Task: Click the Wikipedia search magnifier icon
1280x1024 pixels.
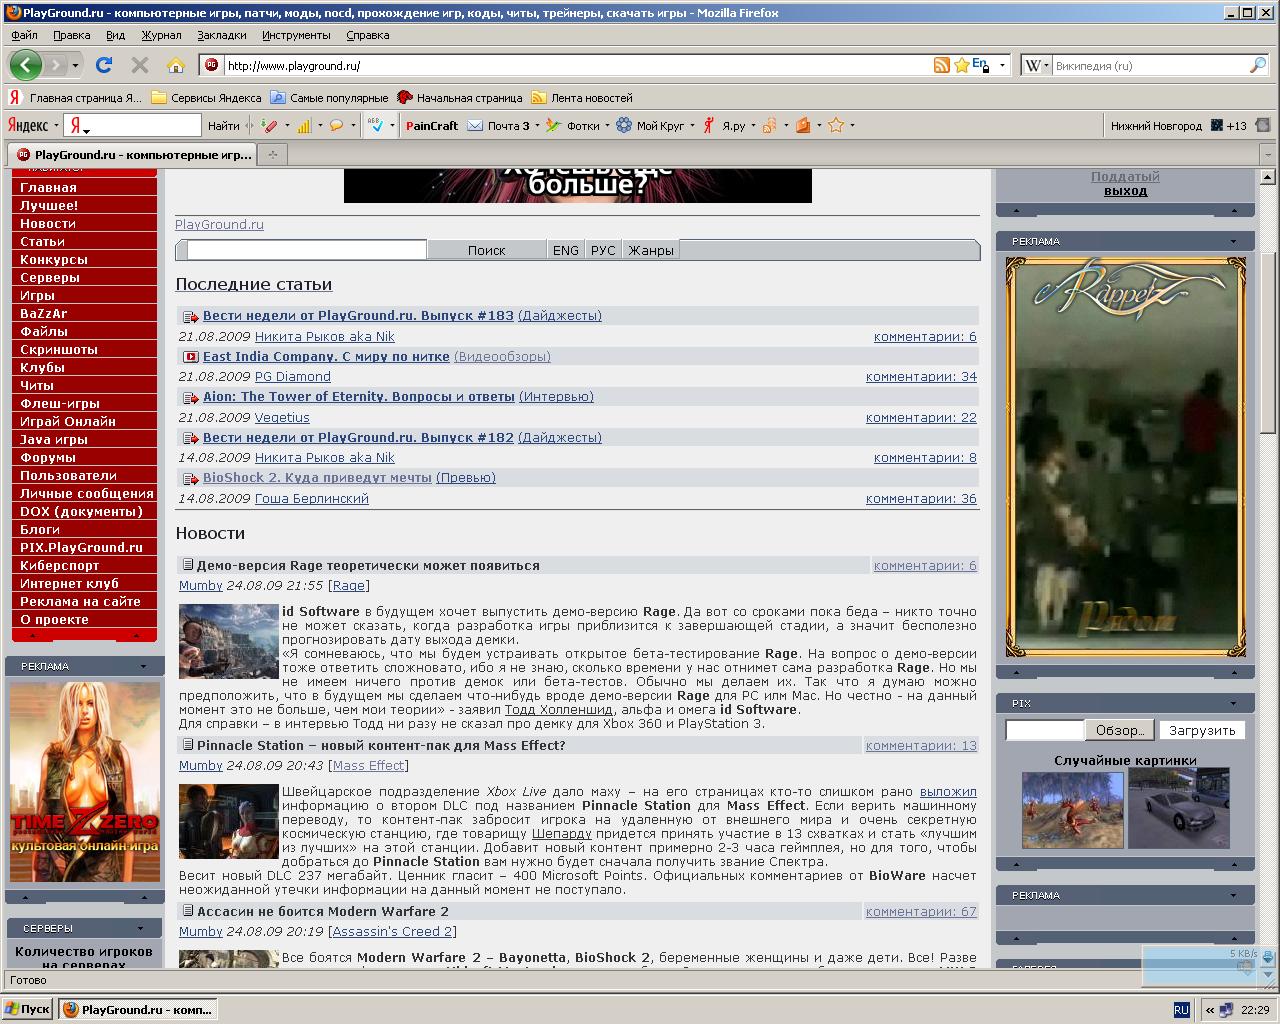Action: pyautogui.click(x=1258, y=65)
